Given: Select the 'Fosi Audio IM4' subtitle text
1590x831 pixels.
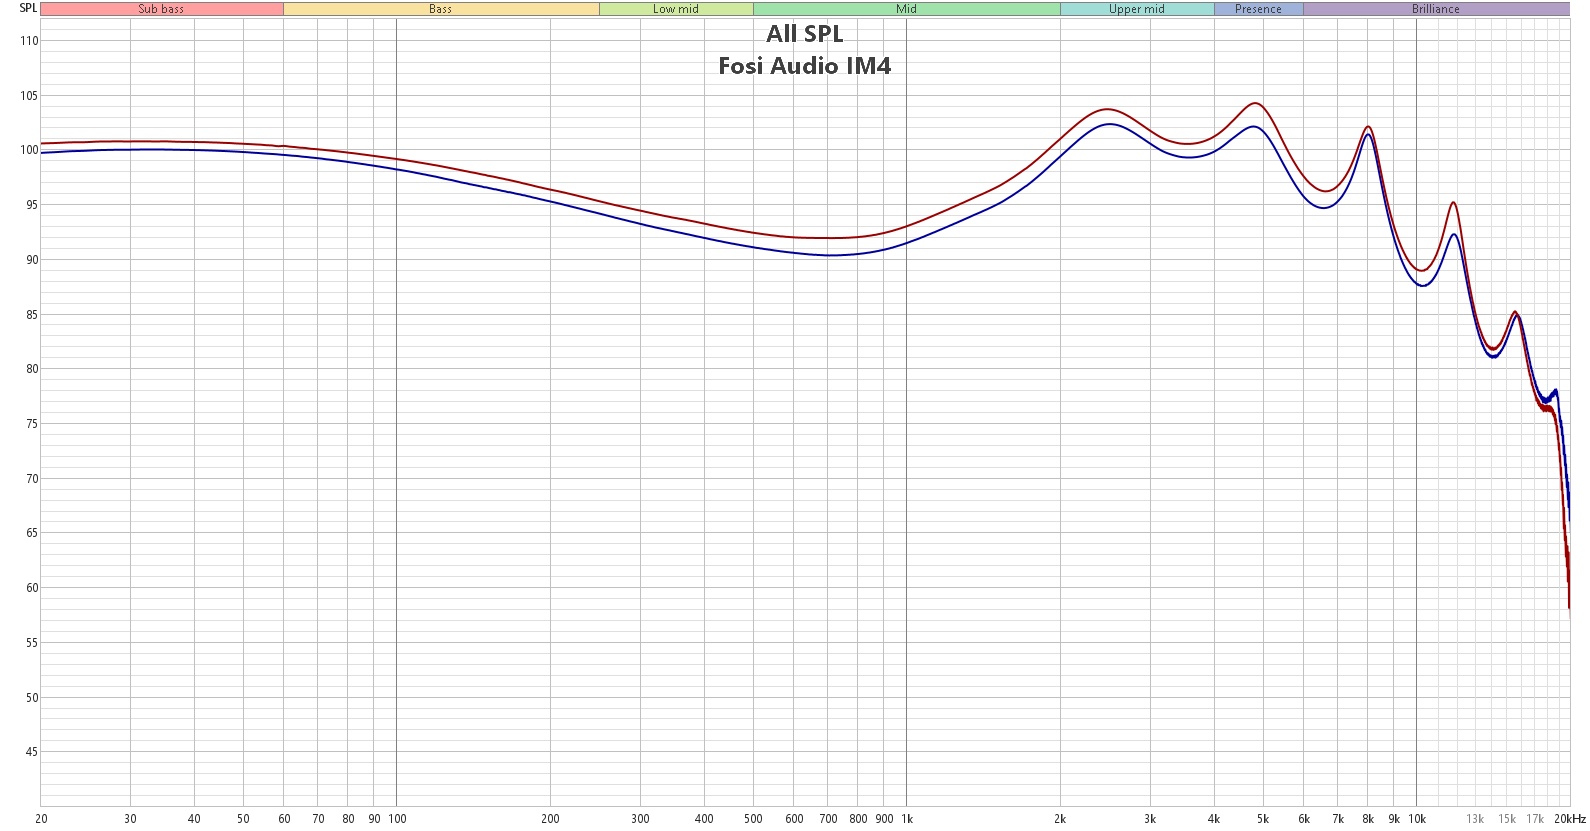Looking at the screenshot, I should 805,66.
